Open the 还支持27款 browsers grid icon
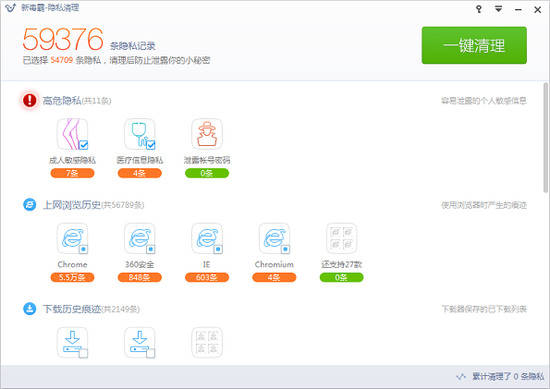550x389 pixels. (x=342, y=239)
